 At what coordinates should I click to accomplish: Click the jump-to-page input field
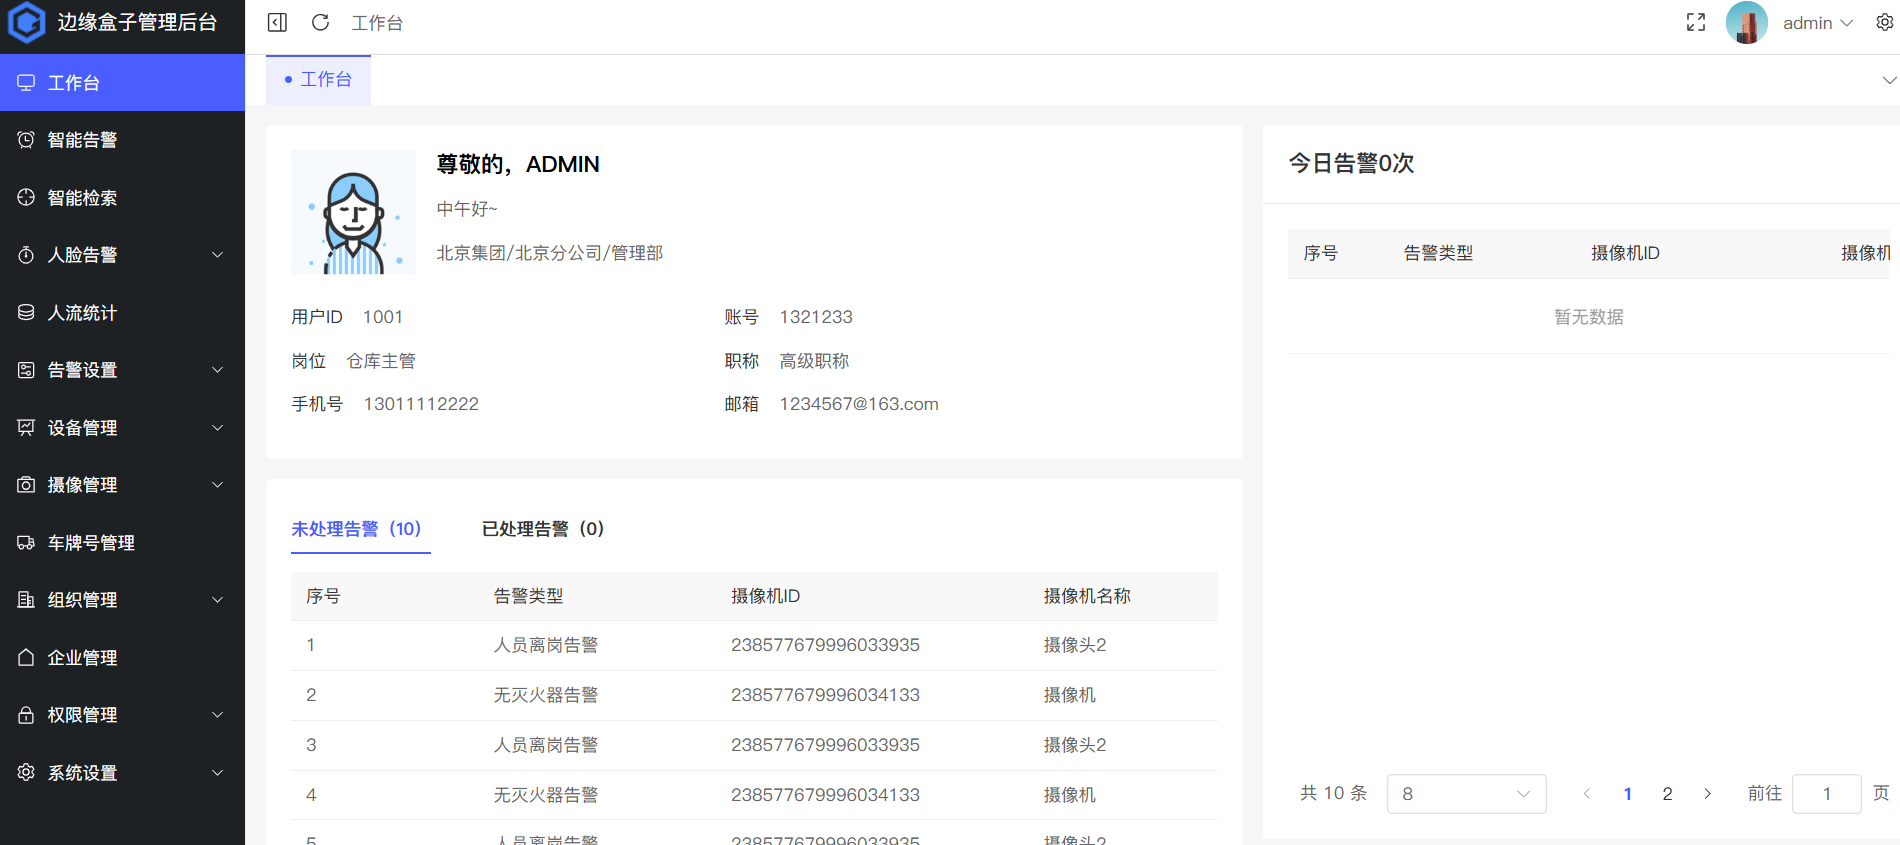pos(1826,794)
